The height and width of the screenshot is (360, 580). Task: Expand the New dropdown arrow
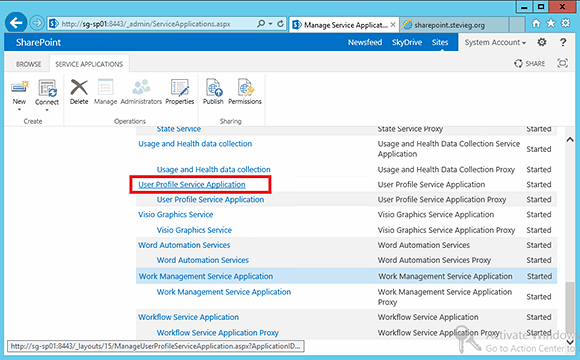click(19, 110)
